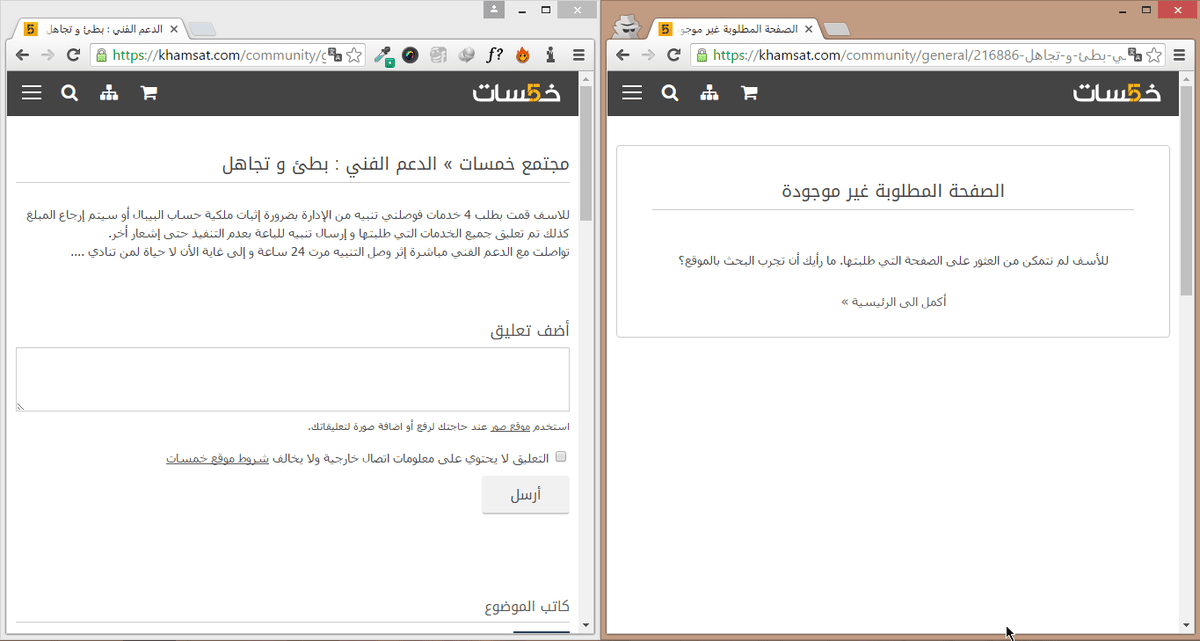
Task: Click the left window vertical scrollbar thumb
Action: point(586,153)
